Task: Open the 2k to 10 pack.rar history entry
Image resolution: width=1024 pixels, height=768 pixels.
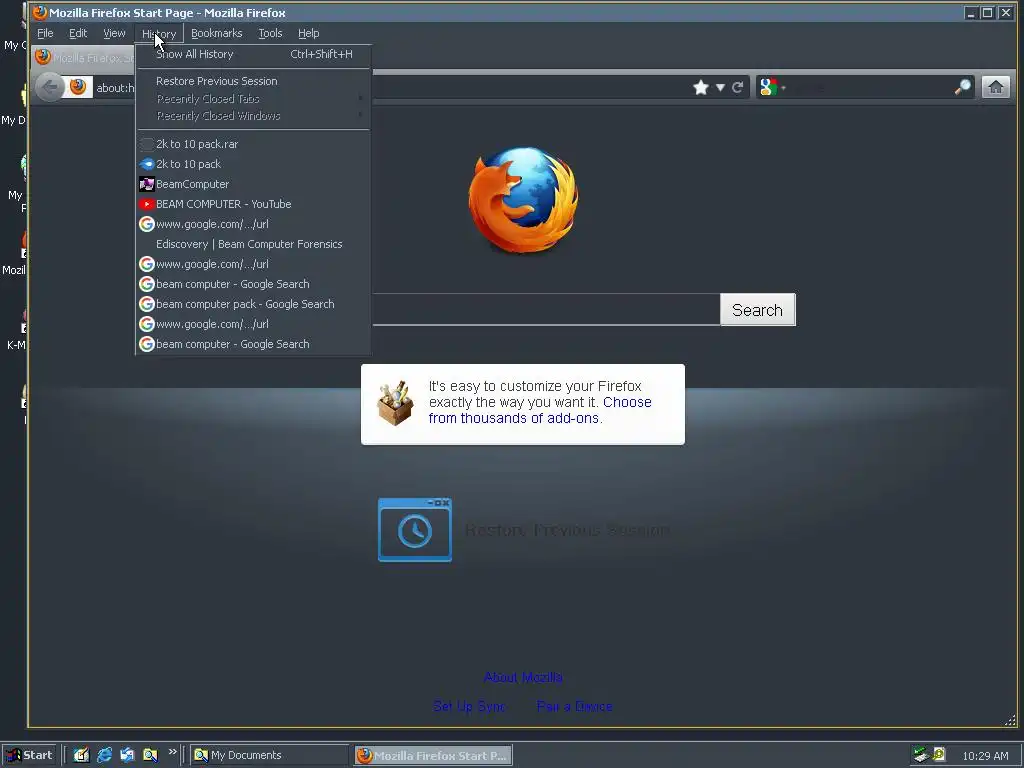Action: coord(253,144)
